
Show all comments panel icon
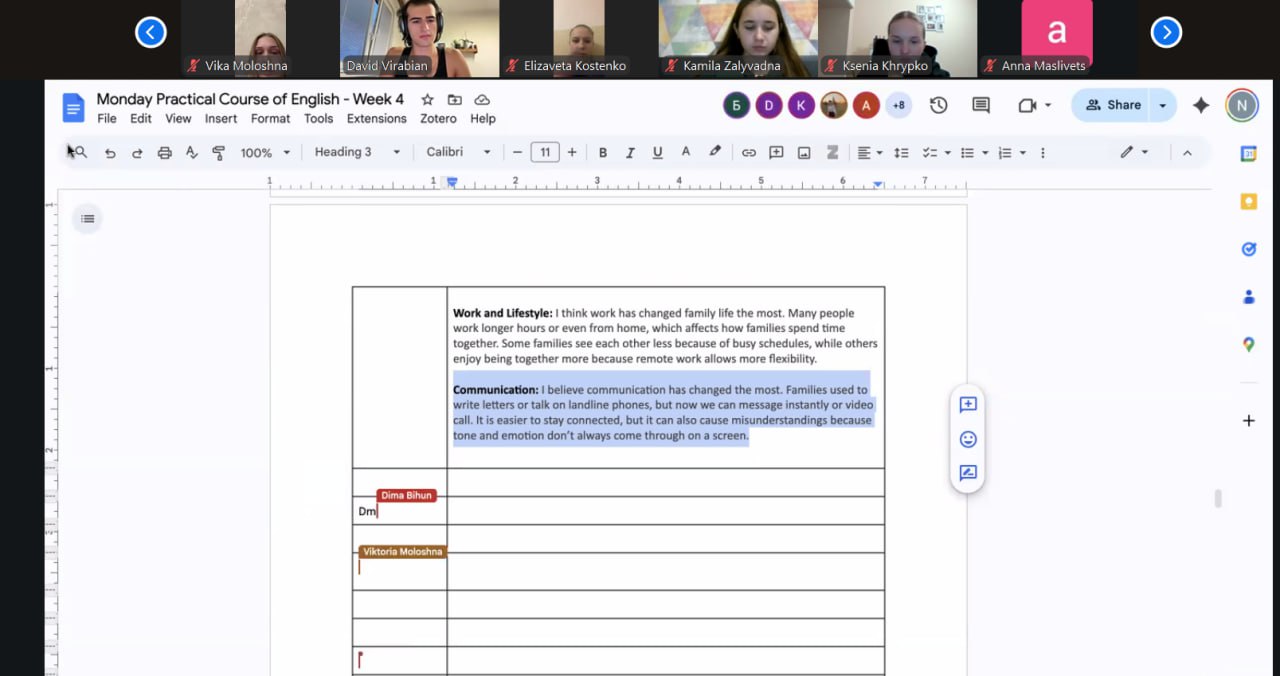pos(981,105)
